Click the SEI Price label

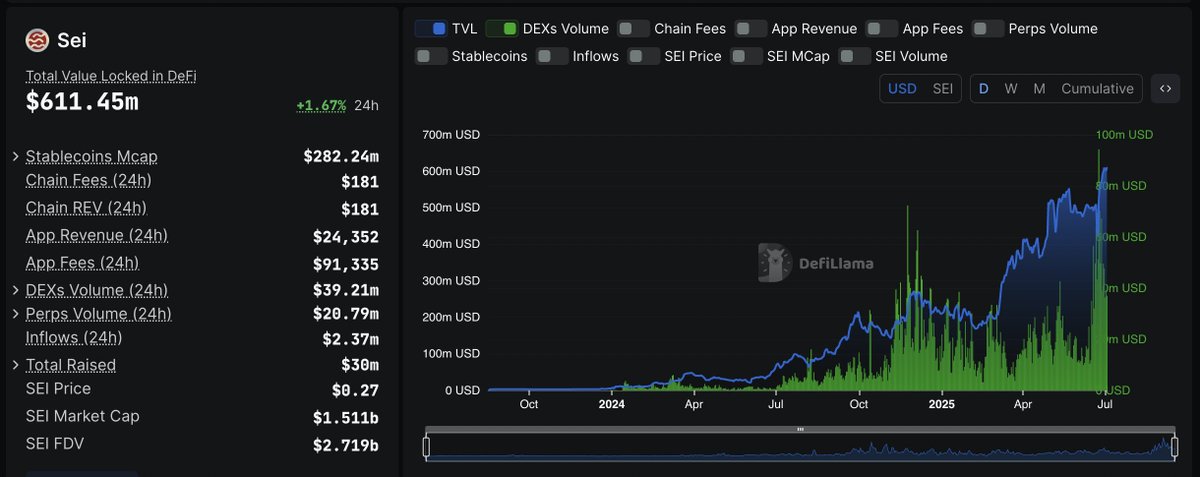click(x=58, y=388)
